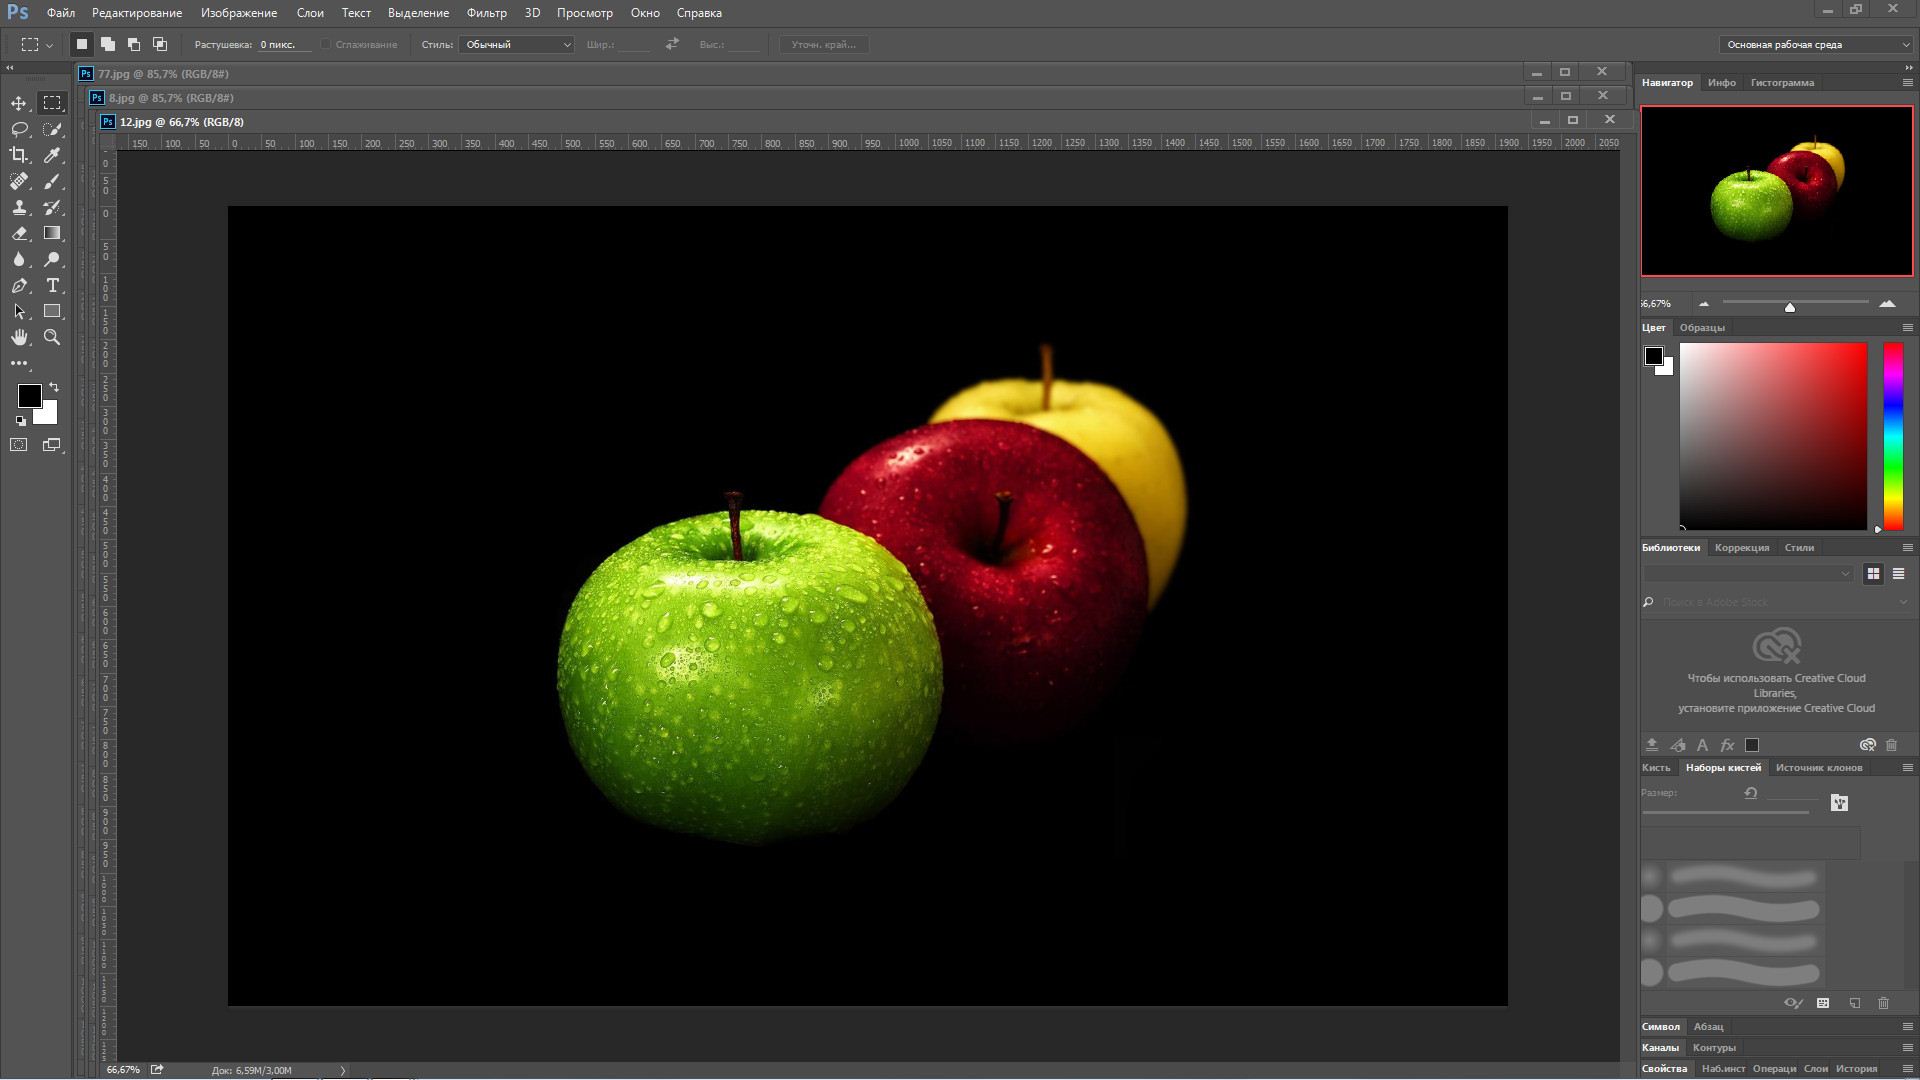The width and height of the screenshot is (1920, 1080).
Task: Switch to the 77.jpg document tab
Action: (x=162, y=74)
